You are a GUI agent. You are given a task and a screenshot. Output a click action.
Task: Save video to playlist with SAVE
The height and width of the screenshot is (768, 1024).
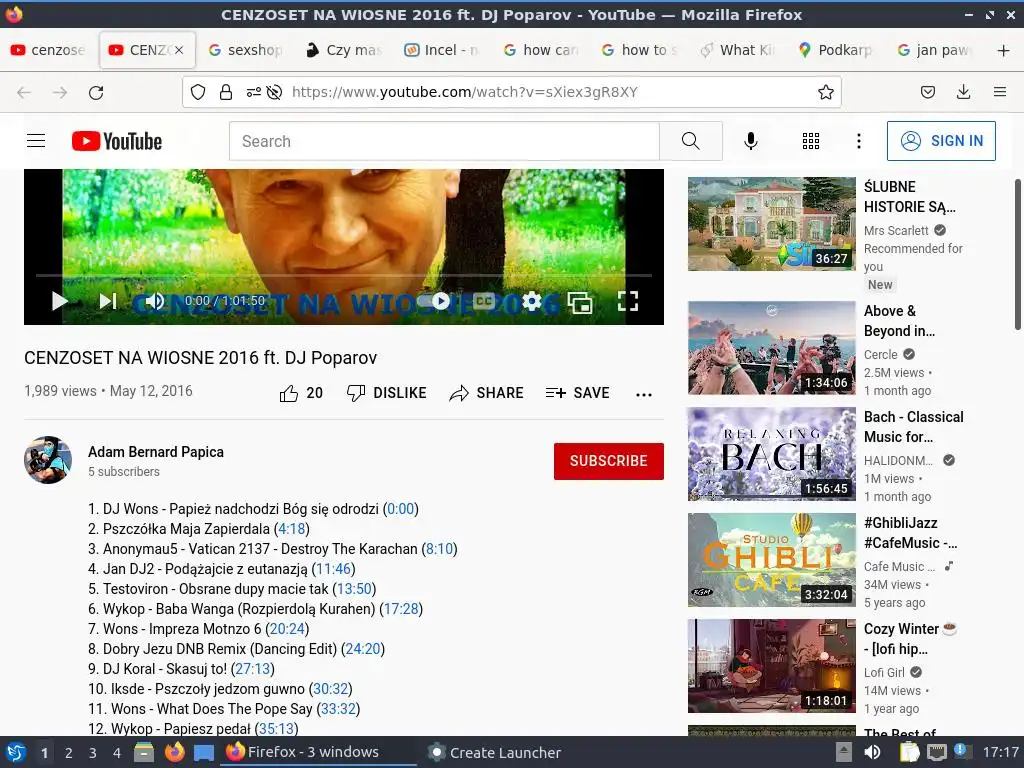click(577, 393)
